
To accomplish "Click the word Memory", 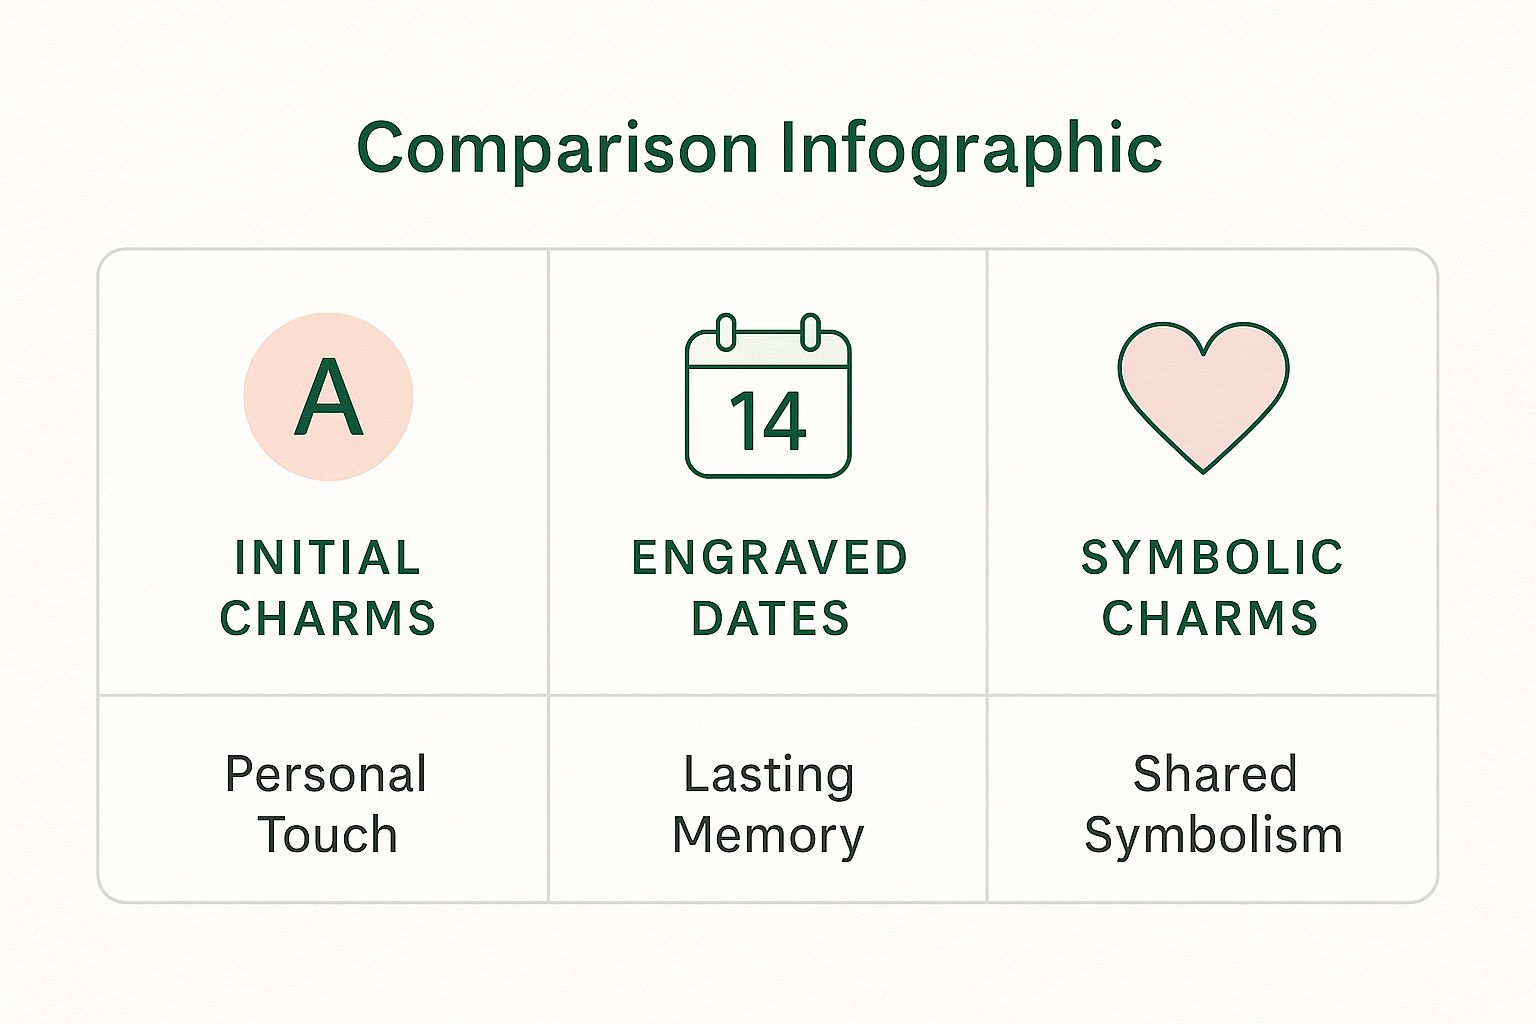I will [768, 835].
